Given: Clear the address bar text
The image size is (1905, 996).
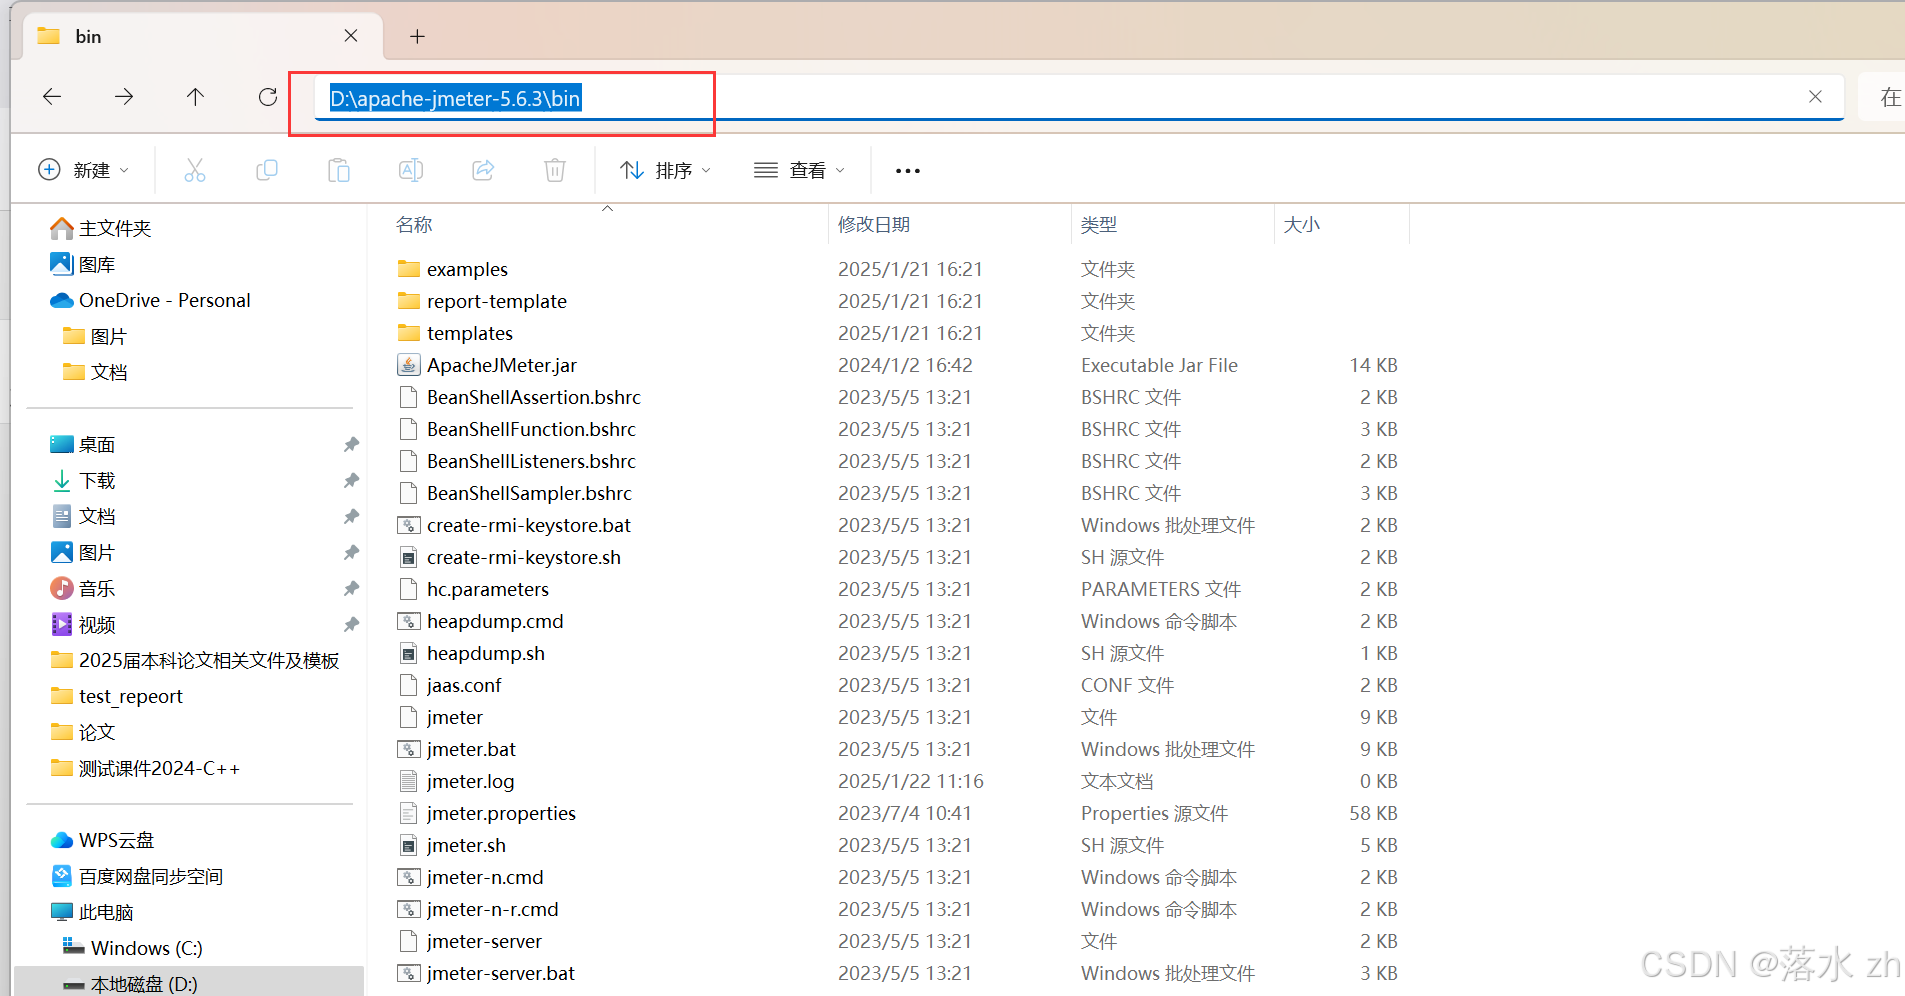Looking at the screenshot, I should pyautogui.click(x=1815, y=97).
